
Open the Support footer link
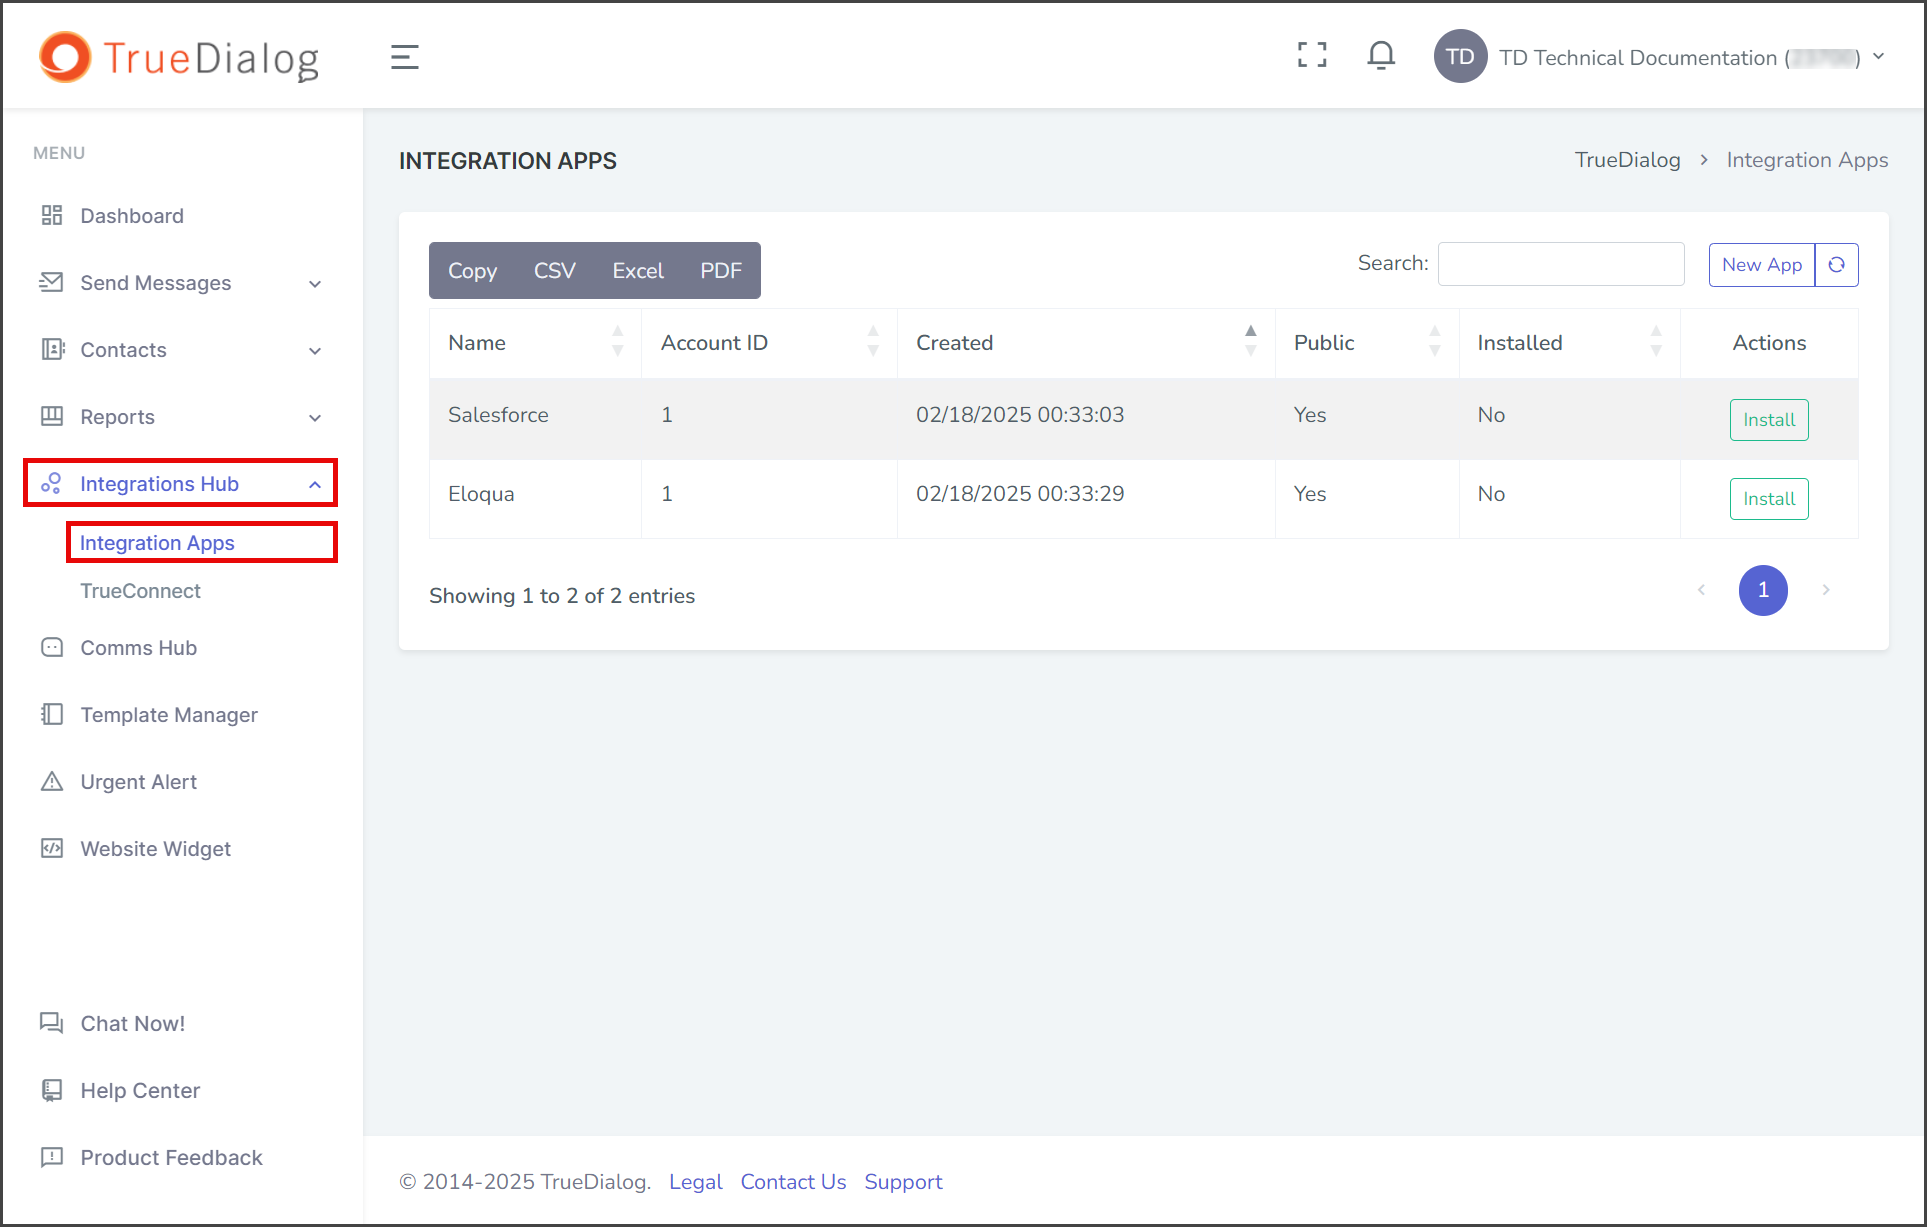(903, 1182)
